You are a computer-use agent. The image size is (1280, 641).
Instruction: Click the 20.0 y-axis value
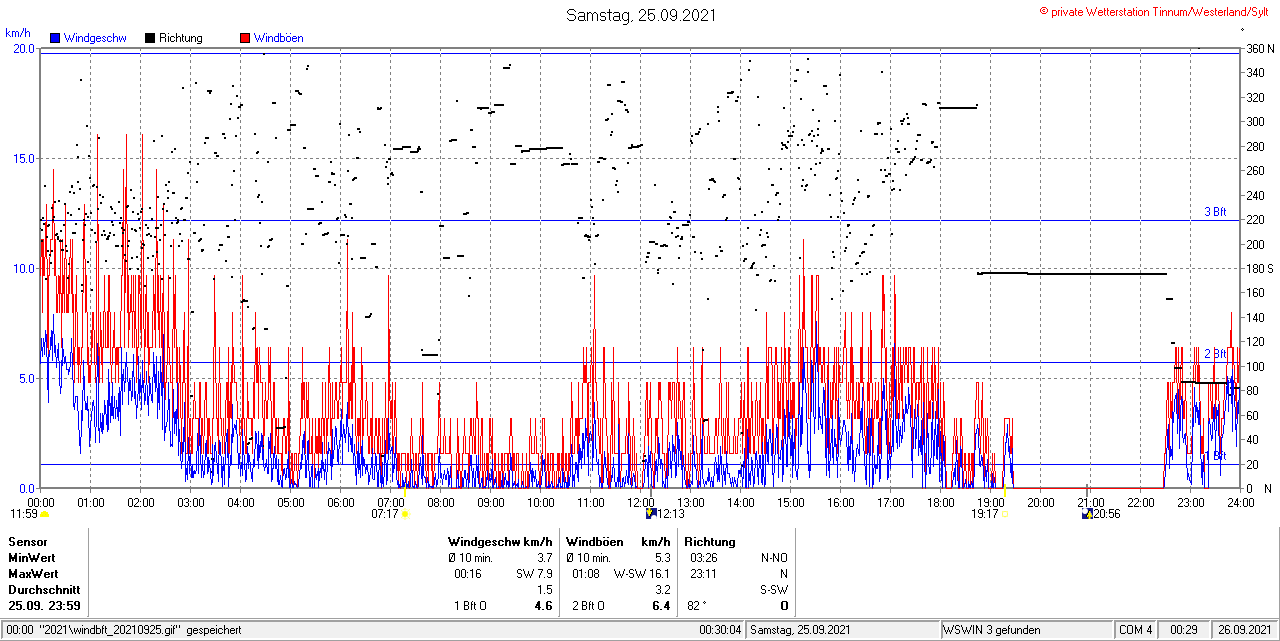tap(23, 48)
